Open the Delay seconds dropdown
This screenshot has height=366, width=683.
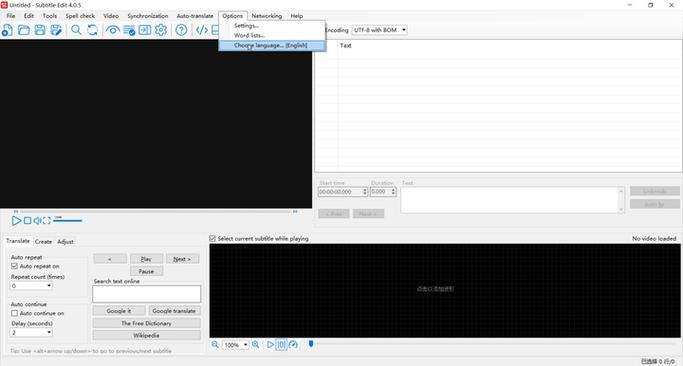31,332
